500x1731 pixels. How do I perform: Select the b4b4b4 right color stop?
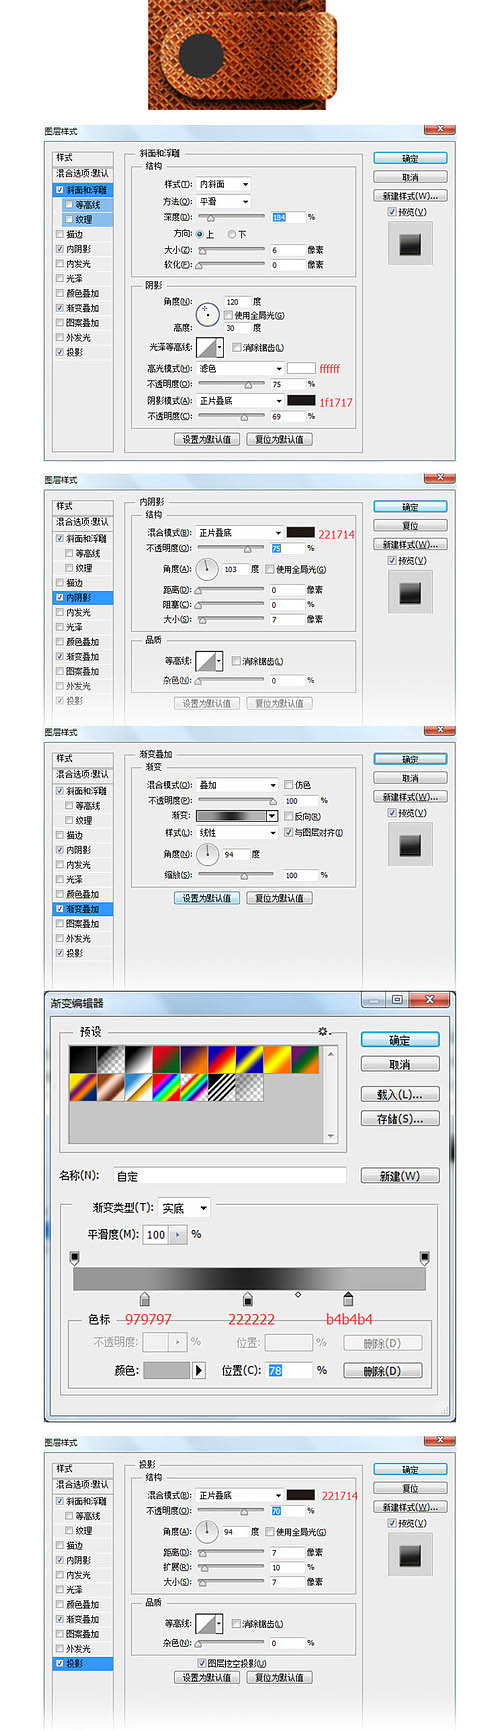tap(348, 1299)
